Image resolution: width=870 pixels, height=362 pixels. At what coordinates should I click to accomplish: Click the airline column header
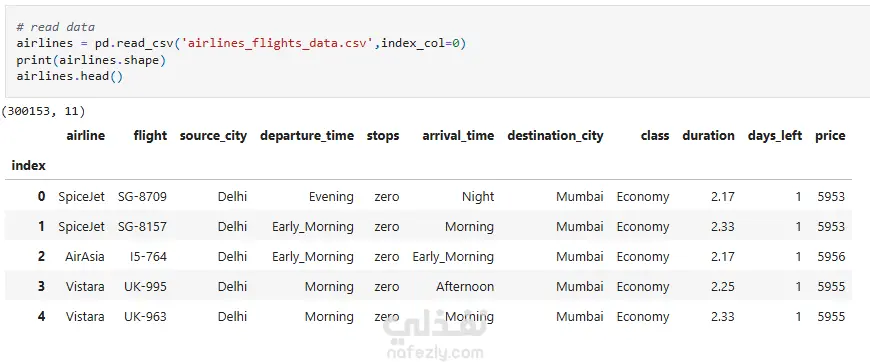click(x=85, y=135)
